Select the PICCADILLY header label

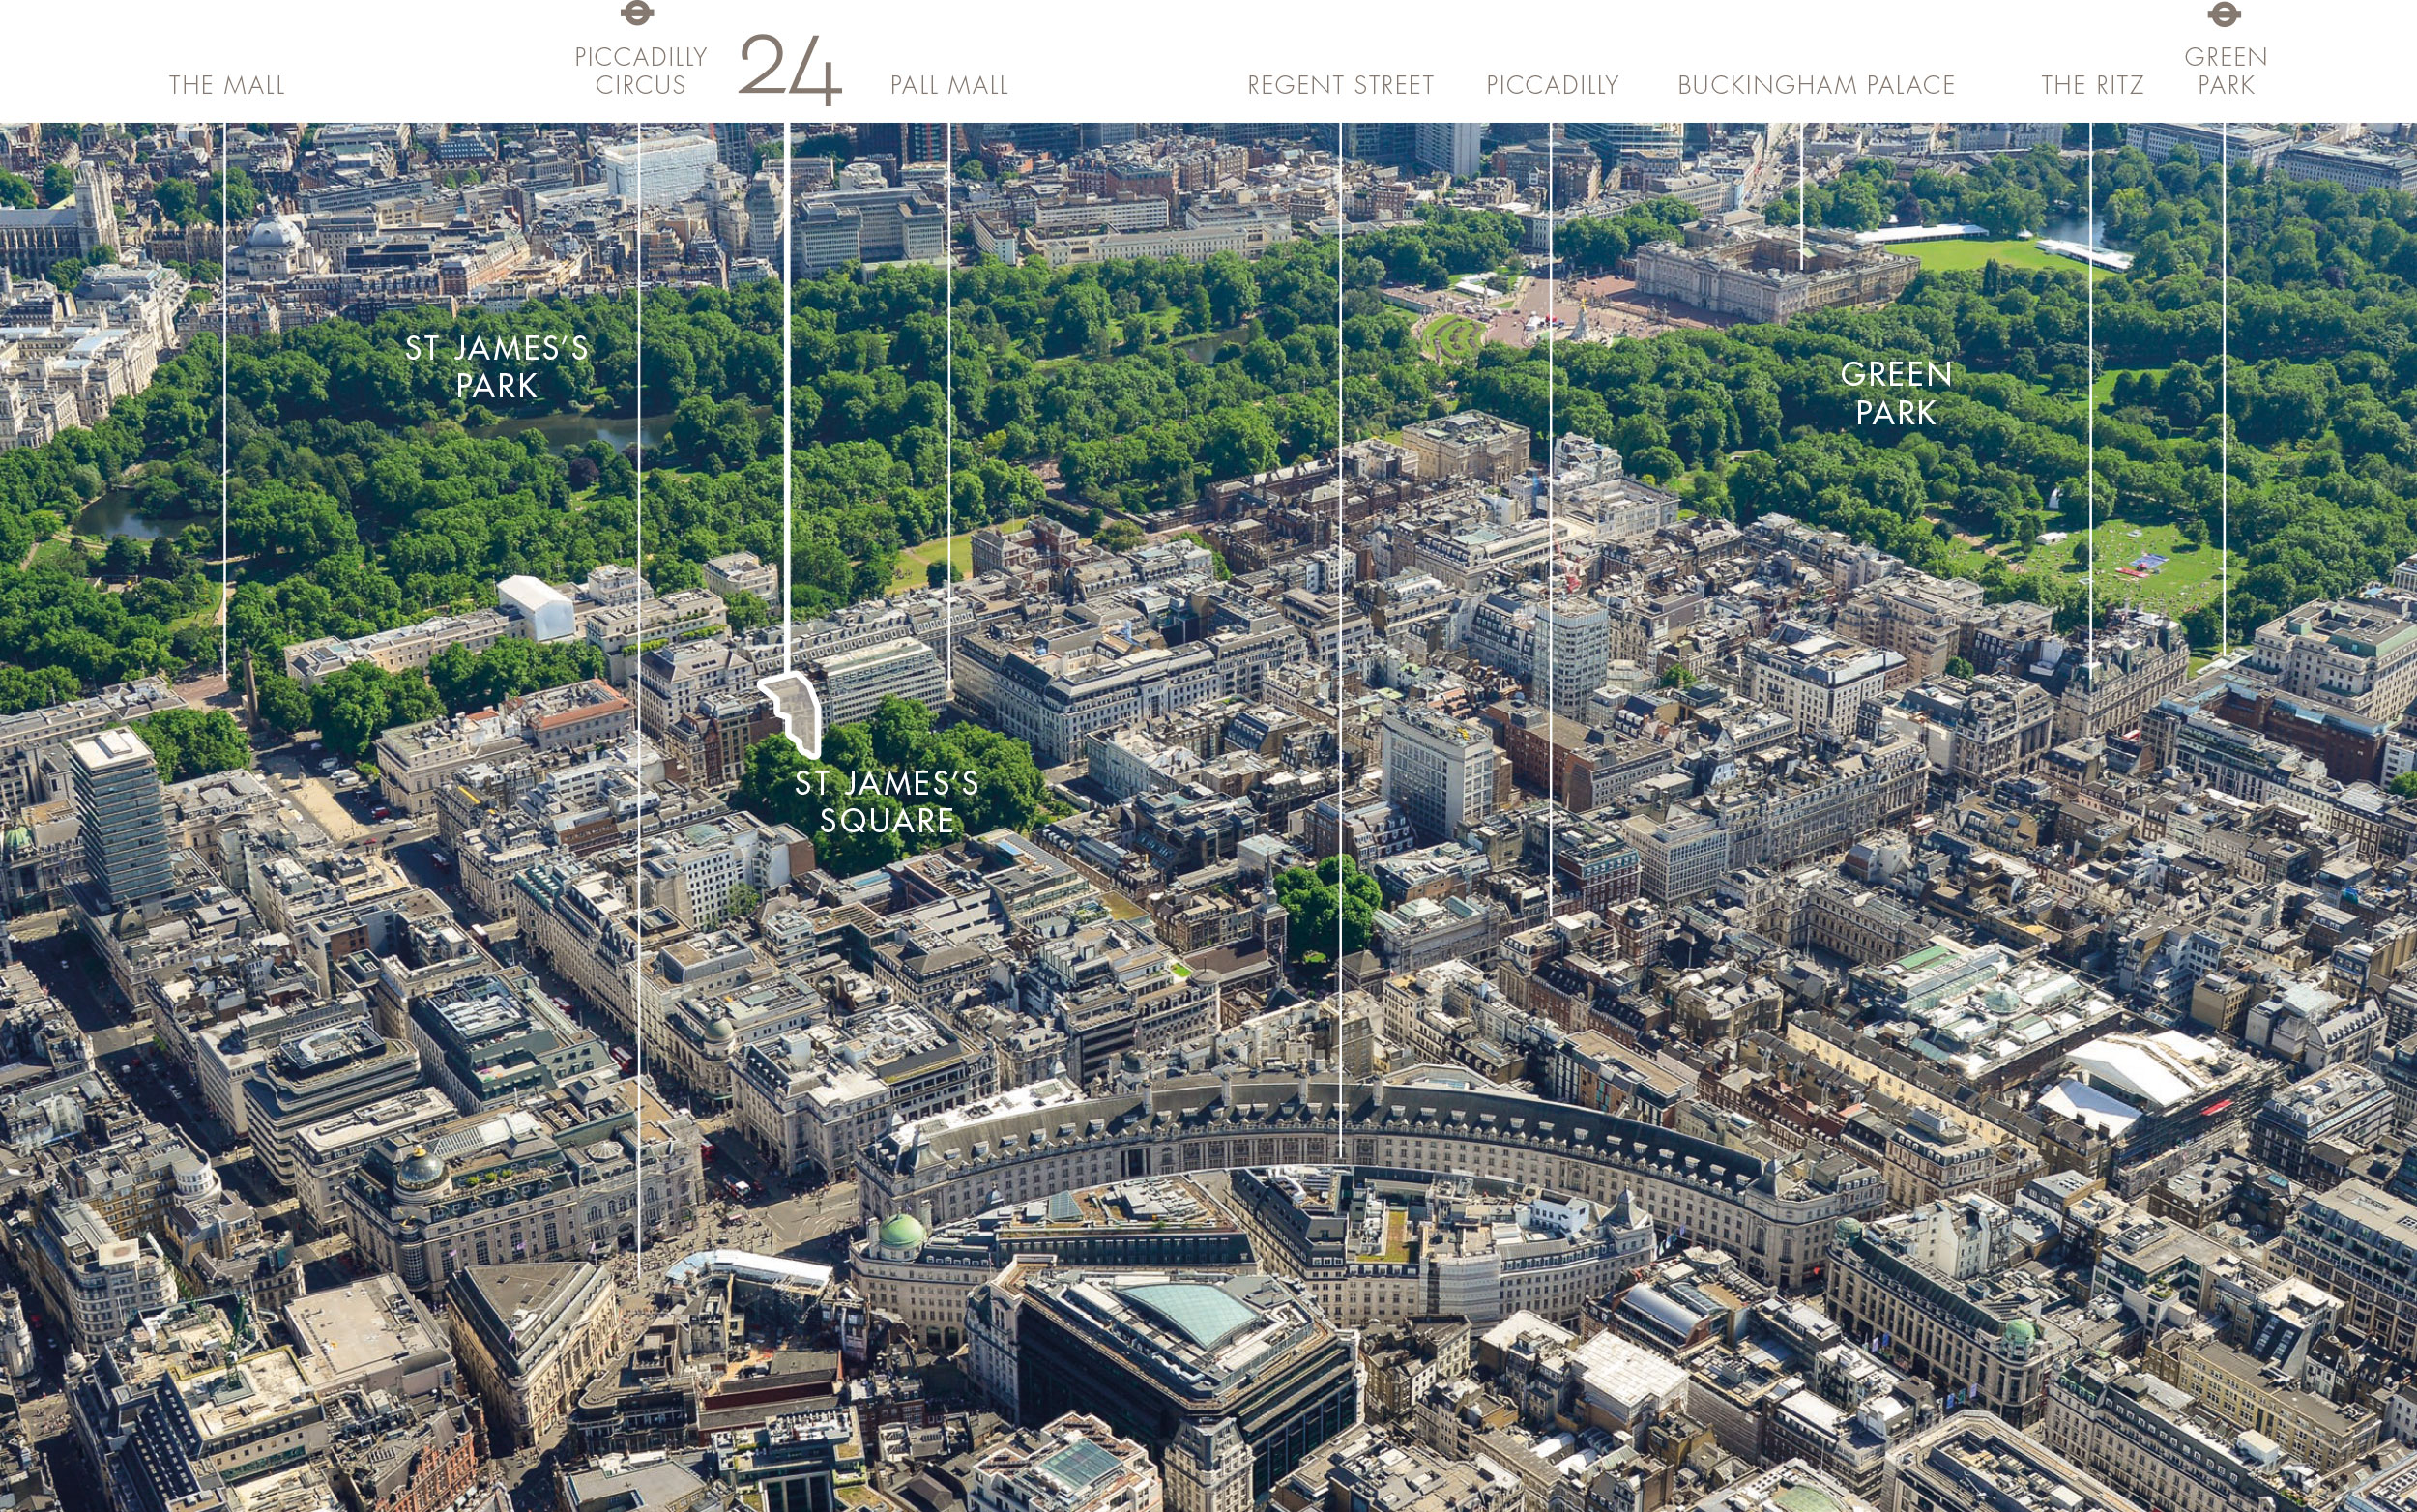point(1552,85)
